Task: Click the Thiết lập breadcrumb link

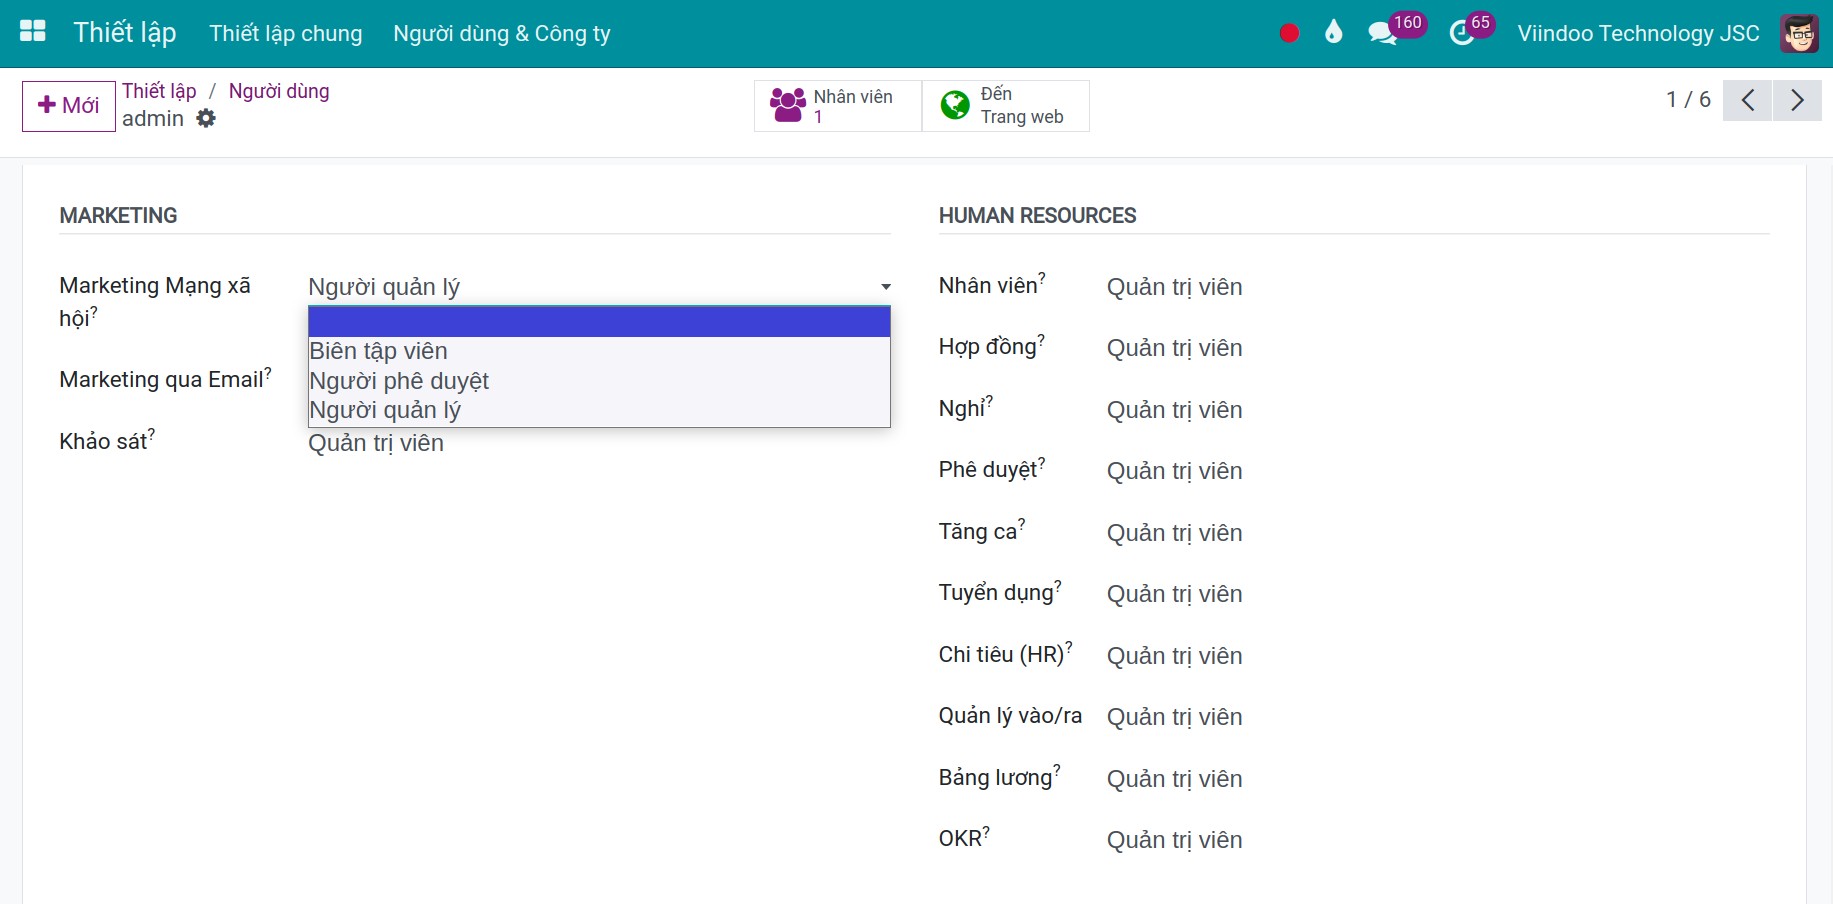Action: [159, 91]
